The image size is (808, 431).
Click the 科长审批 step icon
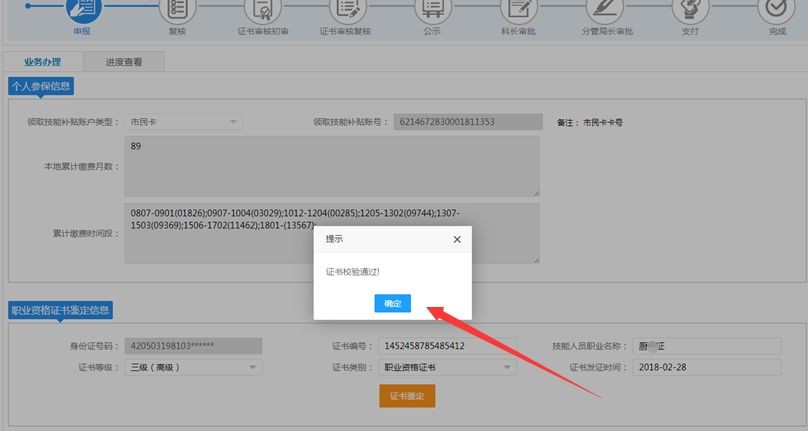[518, 8]
